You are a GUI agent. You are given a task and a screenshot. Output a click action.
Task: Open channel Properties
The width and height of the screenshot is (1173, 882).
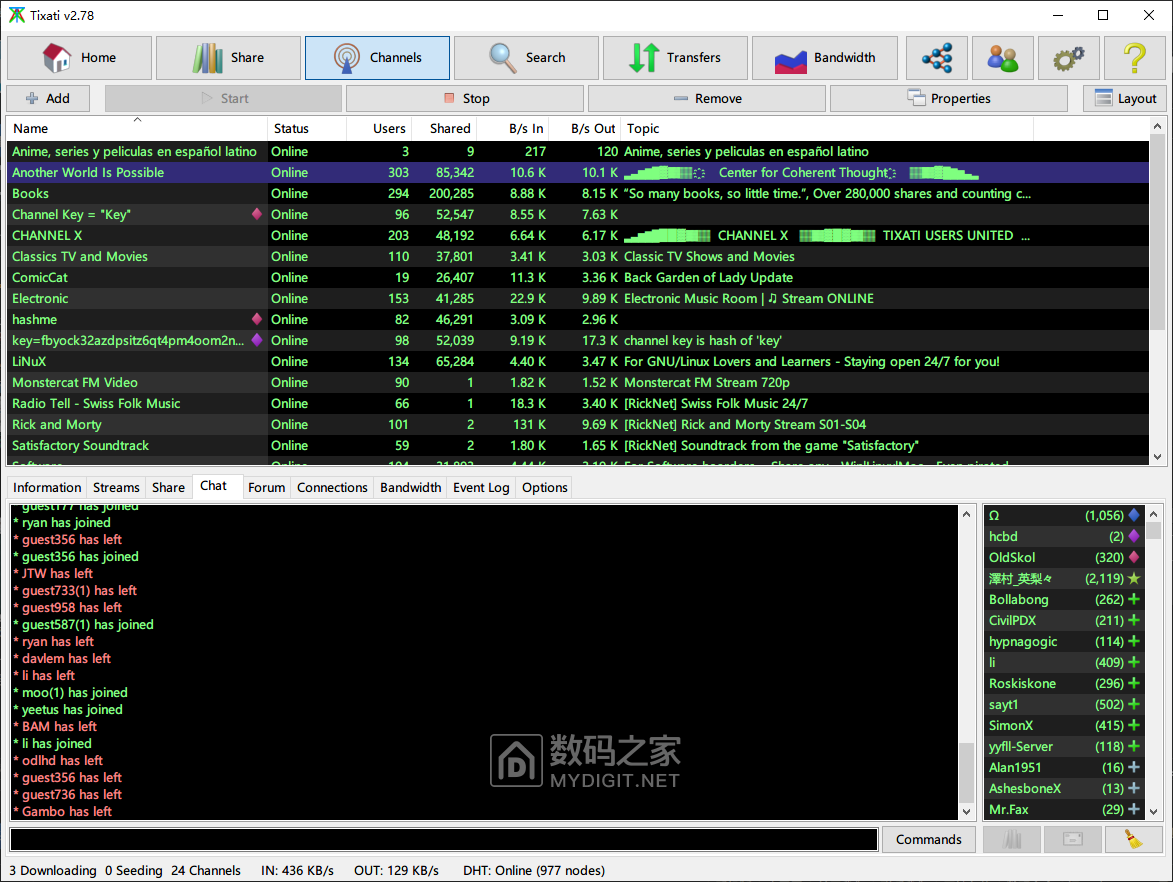[949, 98]
